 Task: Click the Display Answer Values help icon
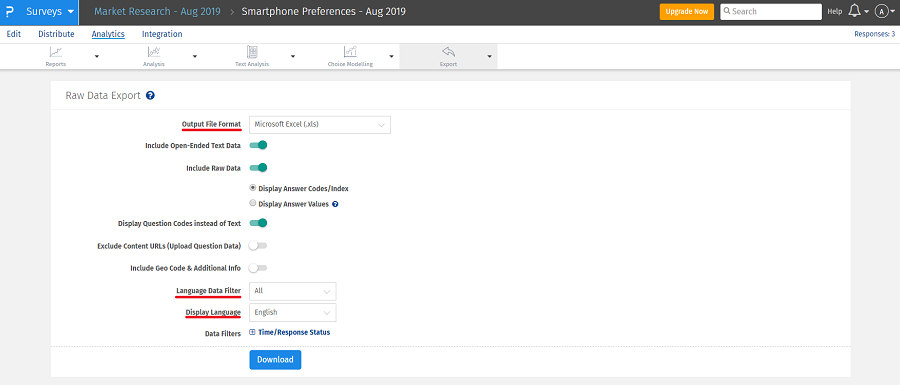point(335,204)
